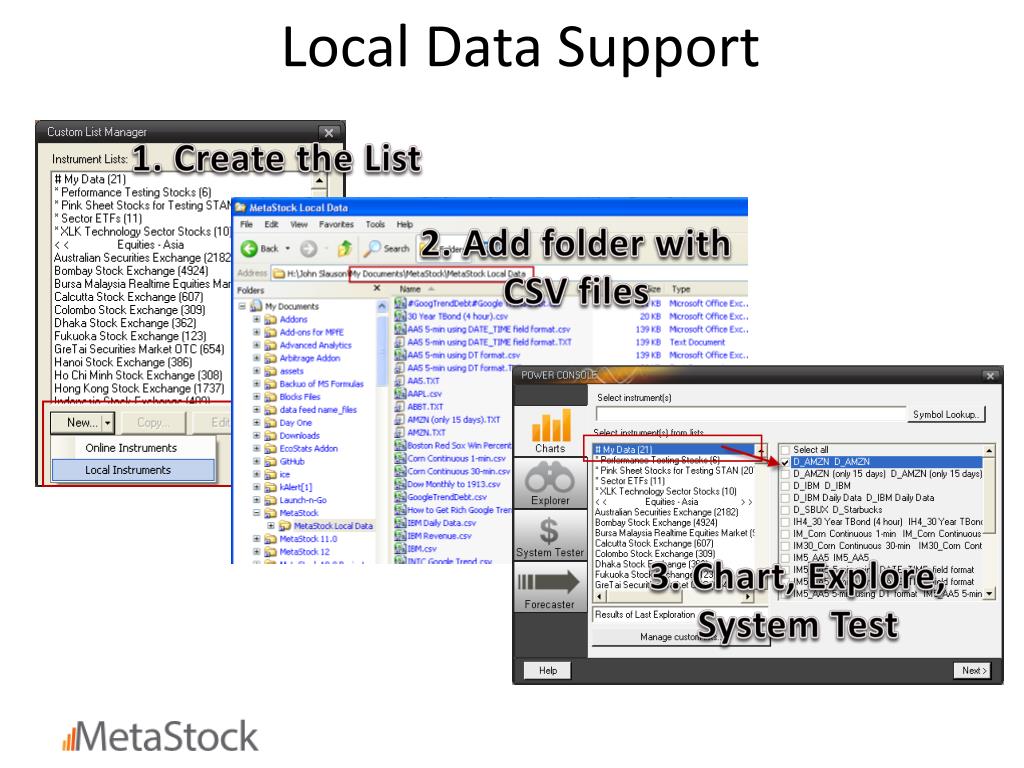The width and height of the screenshot is (1024, 768).
Task: Expand the EcoStats Addon folder node
Action: coord(257,449)
